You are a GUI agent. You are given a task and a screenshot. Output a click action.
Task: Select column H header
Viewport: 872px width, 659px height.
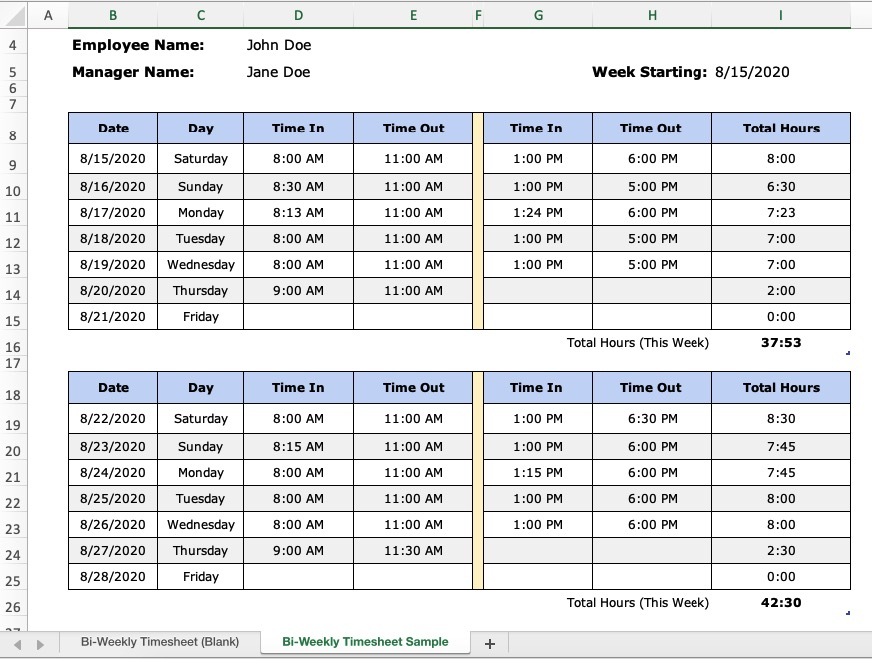click(x=652, y=16)
